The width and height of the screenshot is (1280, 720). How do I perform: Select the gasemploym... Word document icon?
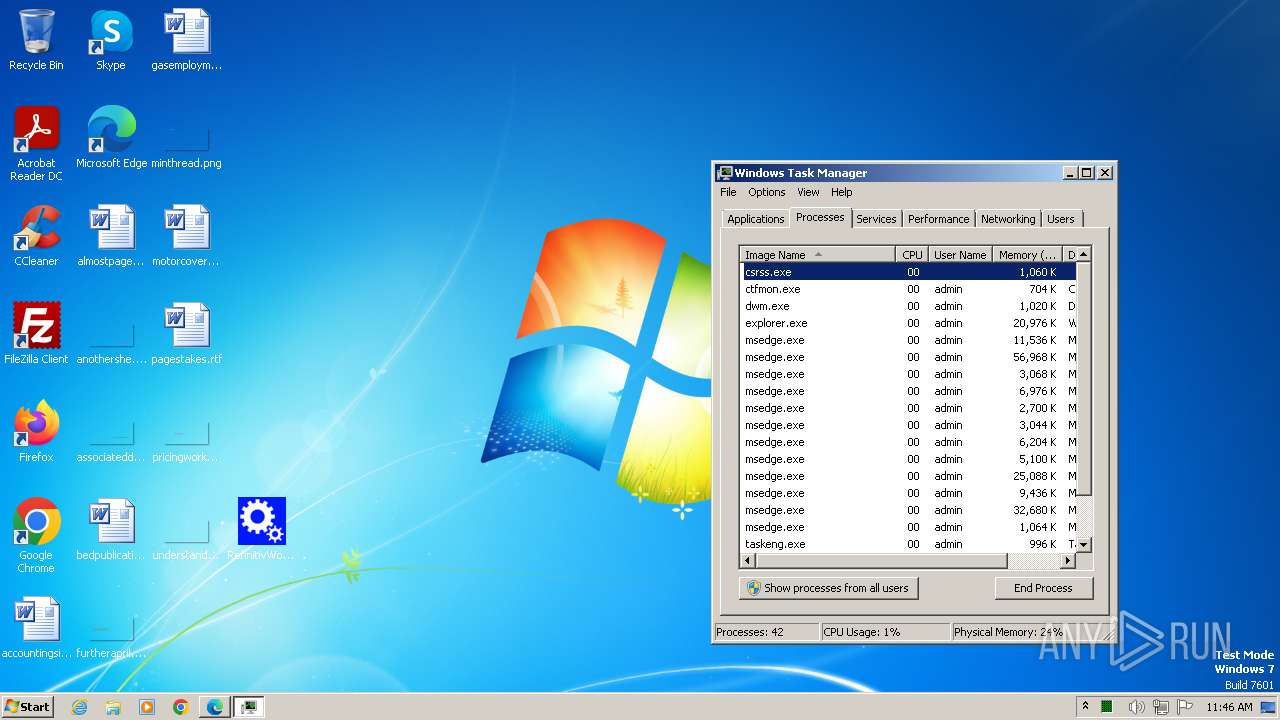tap(187, 40)
